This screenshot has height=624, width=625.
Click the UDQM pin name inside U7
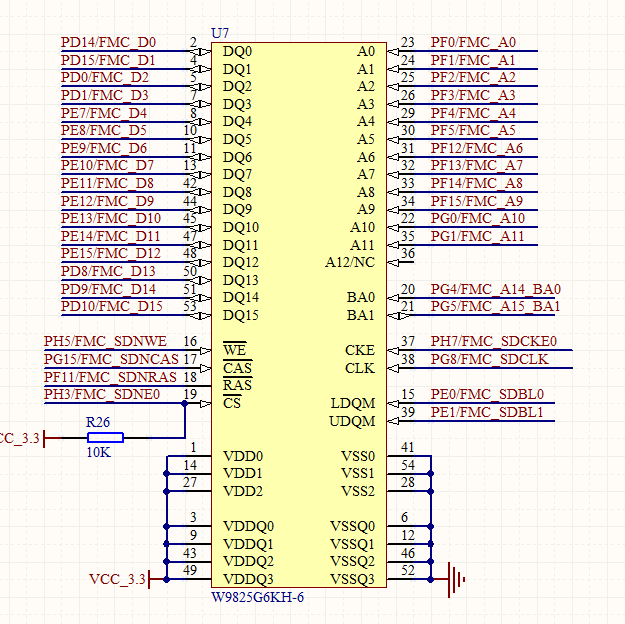352,421
